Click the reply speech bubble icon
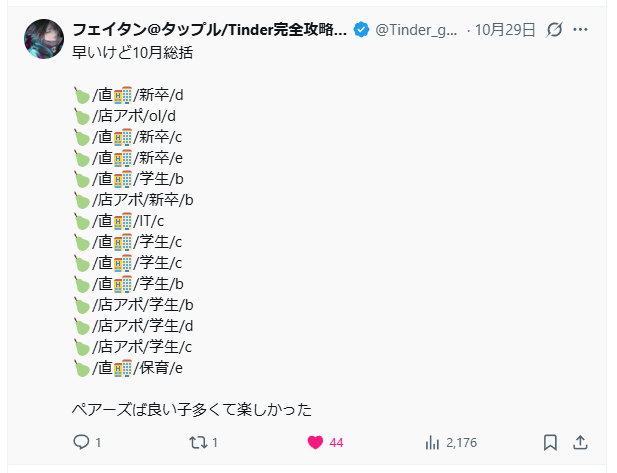The width and height of the screenshot is (617, 473). coord(82,442)
